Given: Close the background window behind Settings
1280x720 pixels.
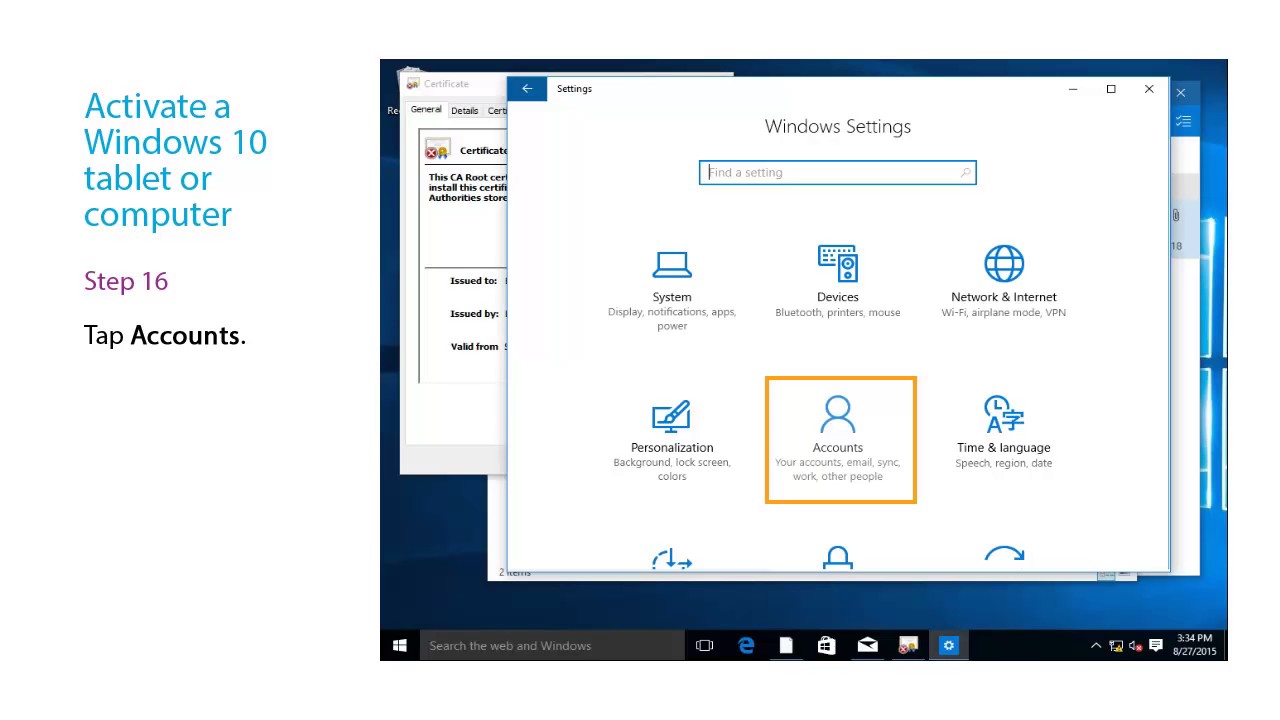Looking at the screenshot, I should pos(1181,93).
